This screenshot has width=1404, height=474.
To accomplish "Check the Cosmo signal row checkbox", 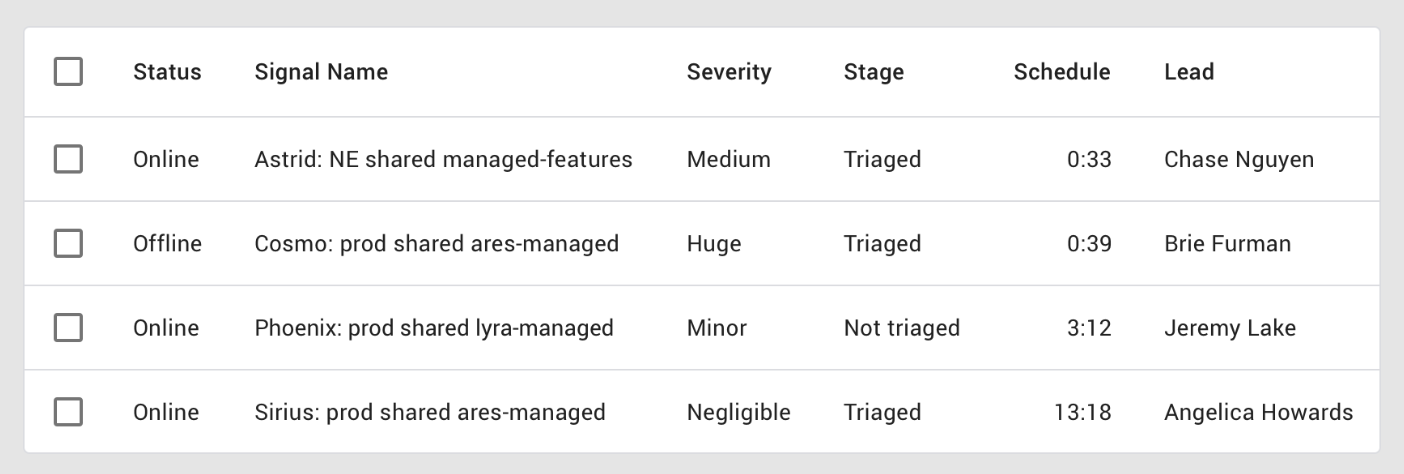I will pos(68,243).
